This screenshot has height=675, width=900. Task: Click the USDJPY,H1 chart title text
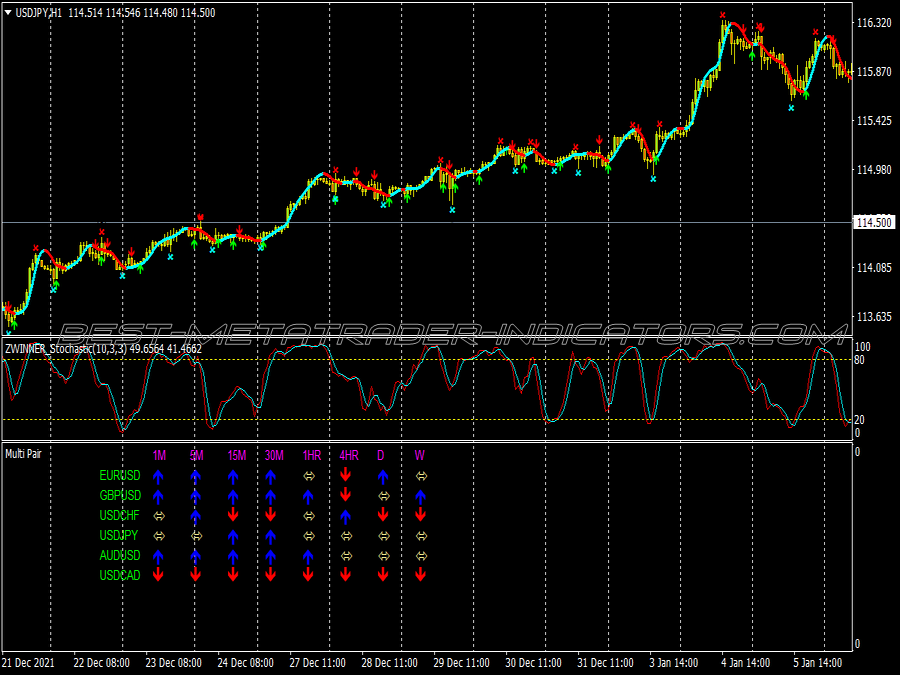38,13
